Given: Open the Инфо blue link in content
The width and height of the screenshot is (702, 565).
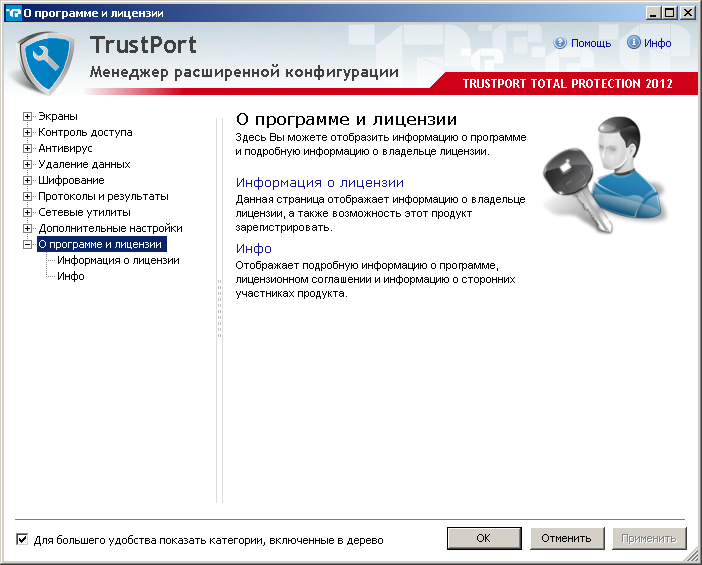Looking at the screenshot, I should (x=253, y=248).
